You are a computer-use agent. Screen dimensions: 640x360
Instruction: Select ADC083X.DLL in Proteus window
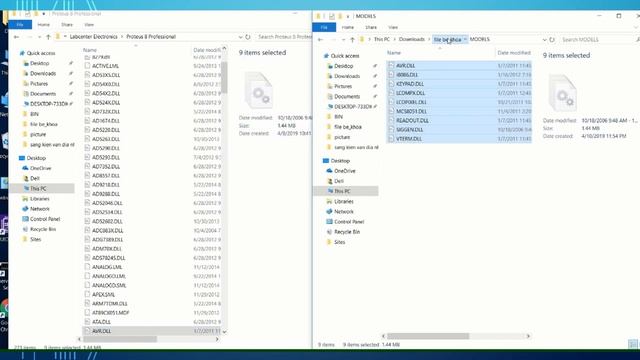point(107,230)
